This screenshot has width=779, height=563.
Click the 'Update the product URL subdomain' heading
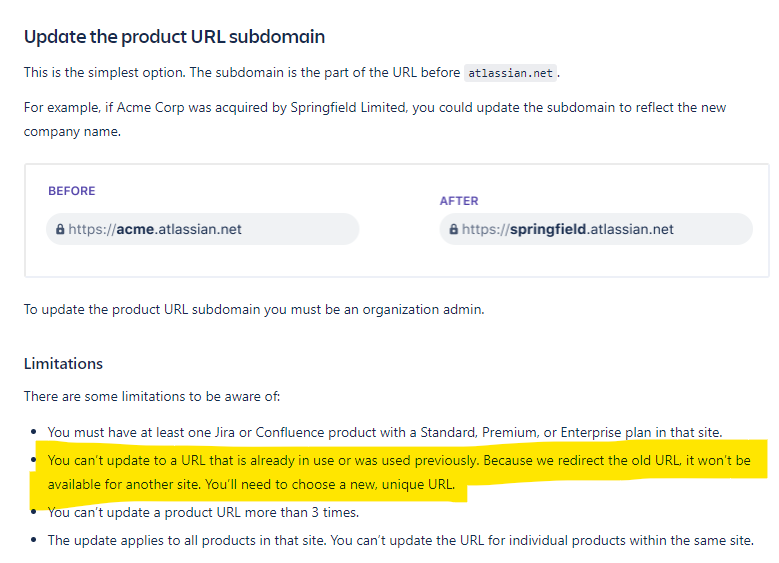click(174, 37)
